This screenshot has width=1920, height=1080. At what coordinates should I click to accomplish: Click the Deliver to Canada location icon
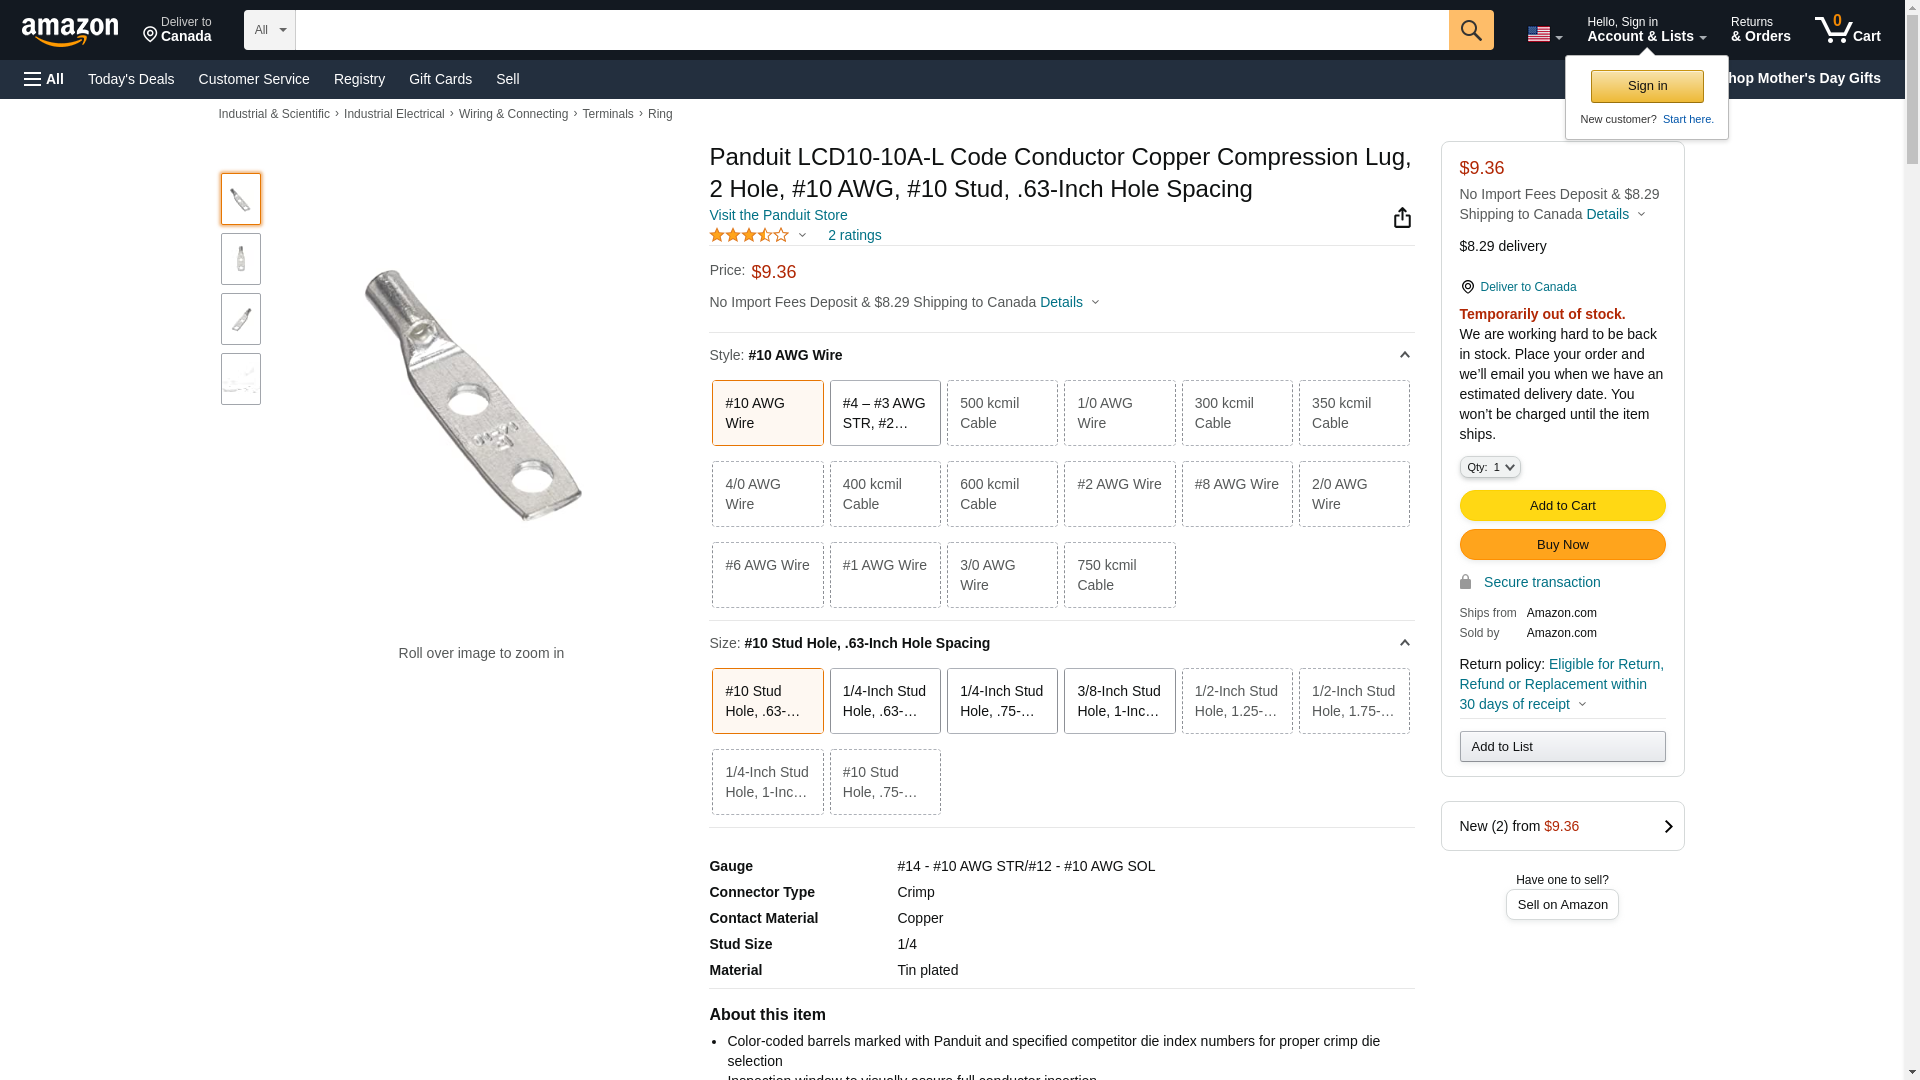[150, 35]
